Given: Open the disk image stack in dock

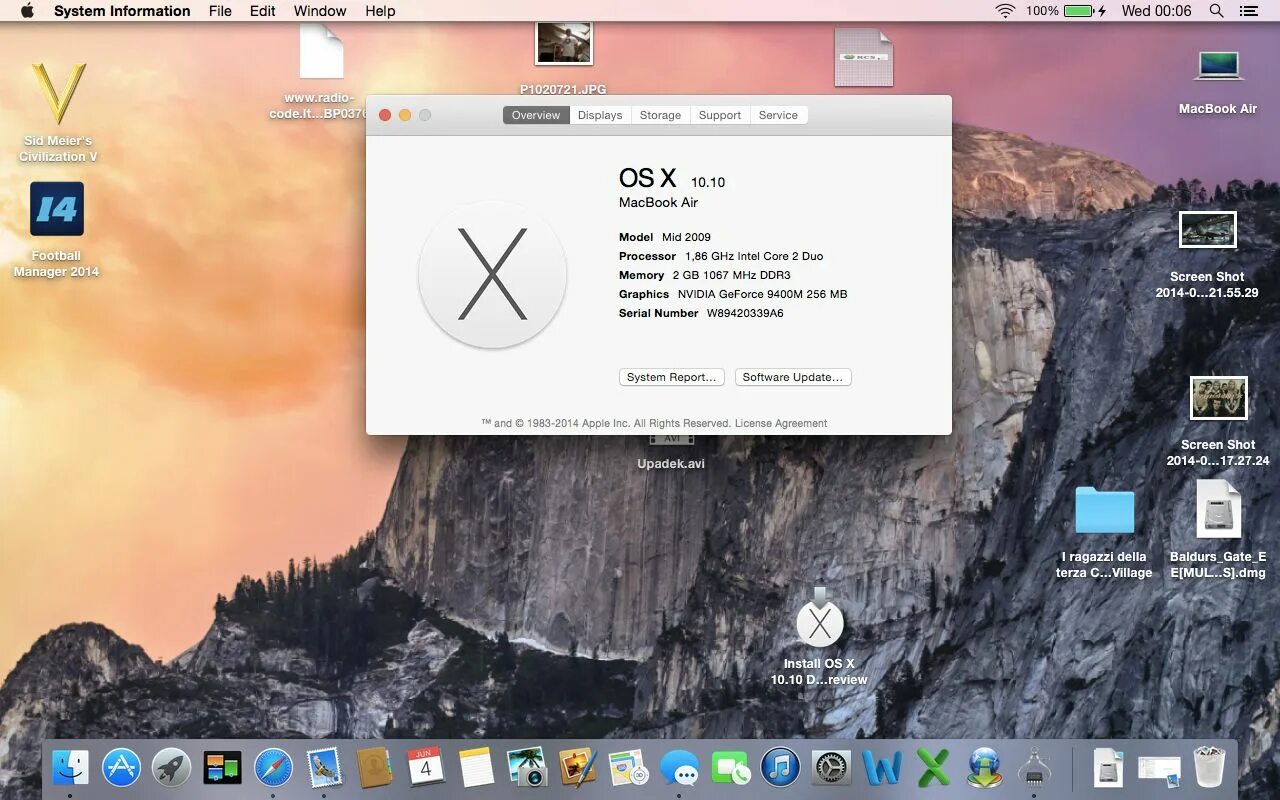Looking at the screenshot, I should click(1108, 768).
